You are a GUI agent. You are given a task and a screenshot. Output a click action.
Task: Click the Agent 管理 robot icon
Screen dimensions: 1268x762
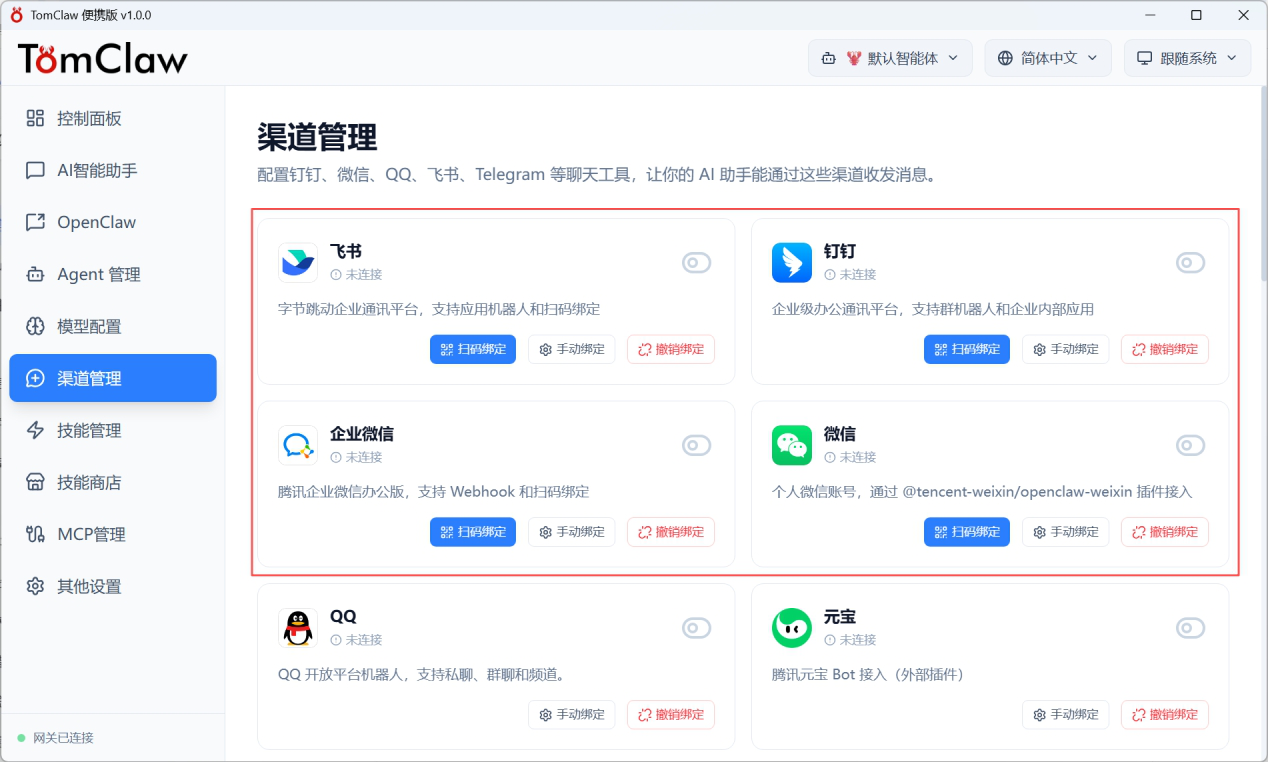point(35,274)
